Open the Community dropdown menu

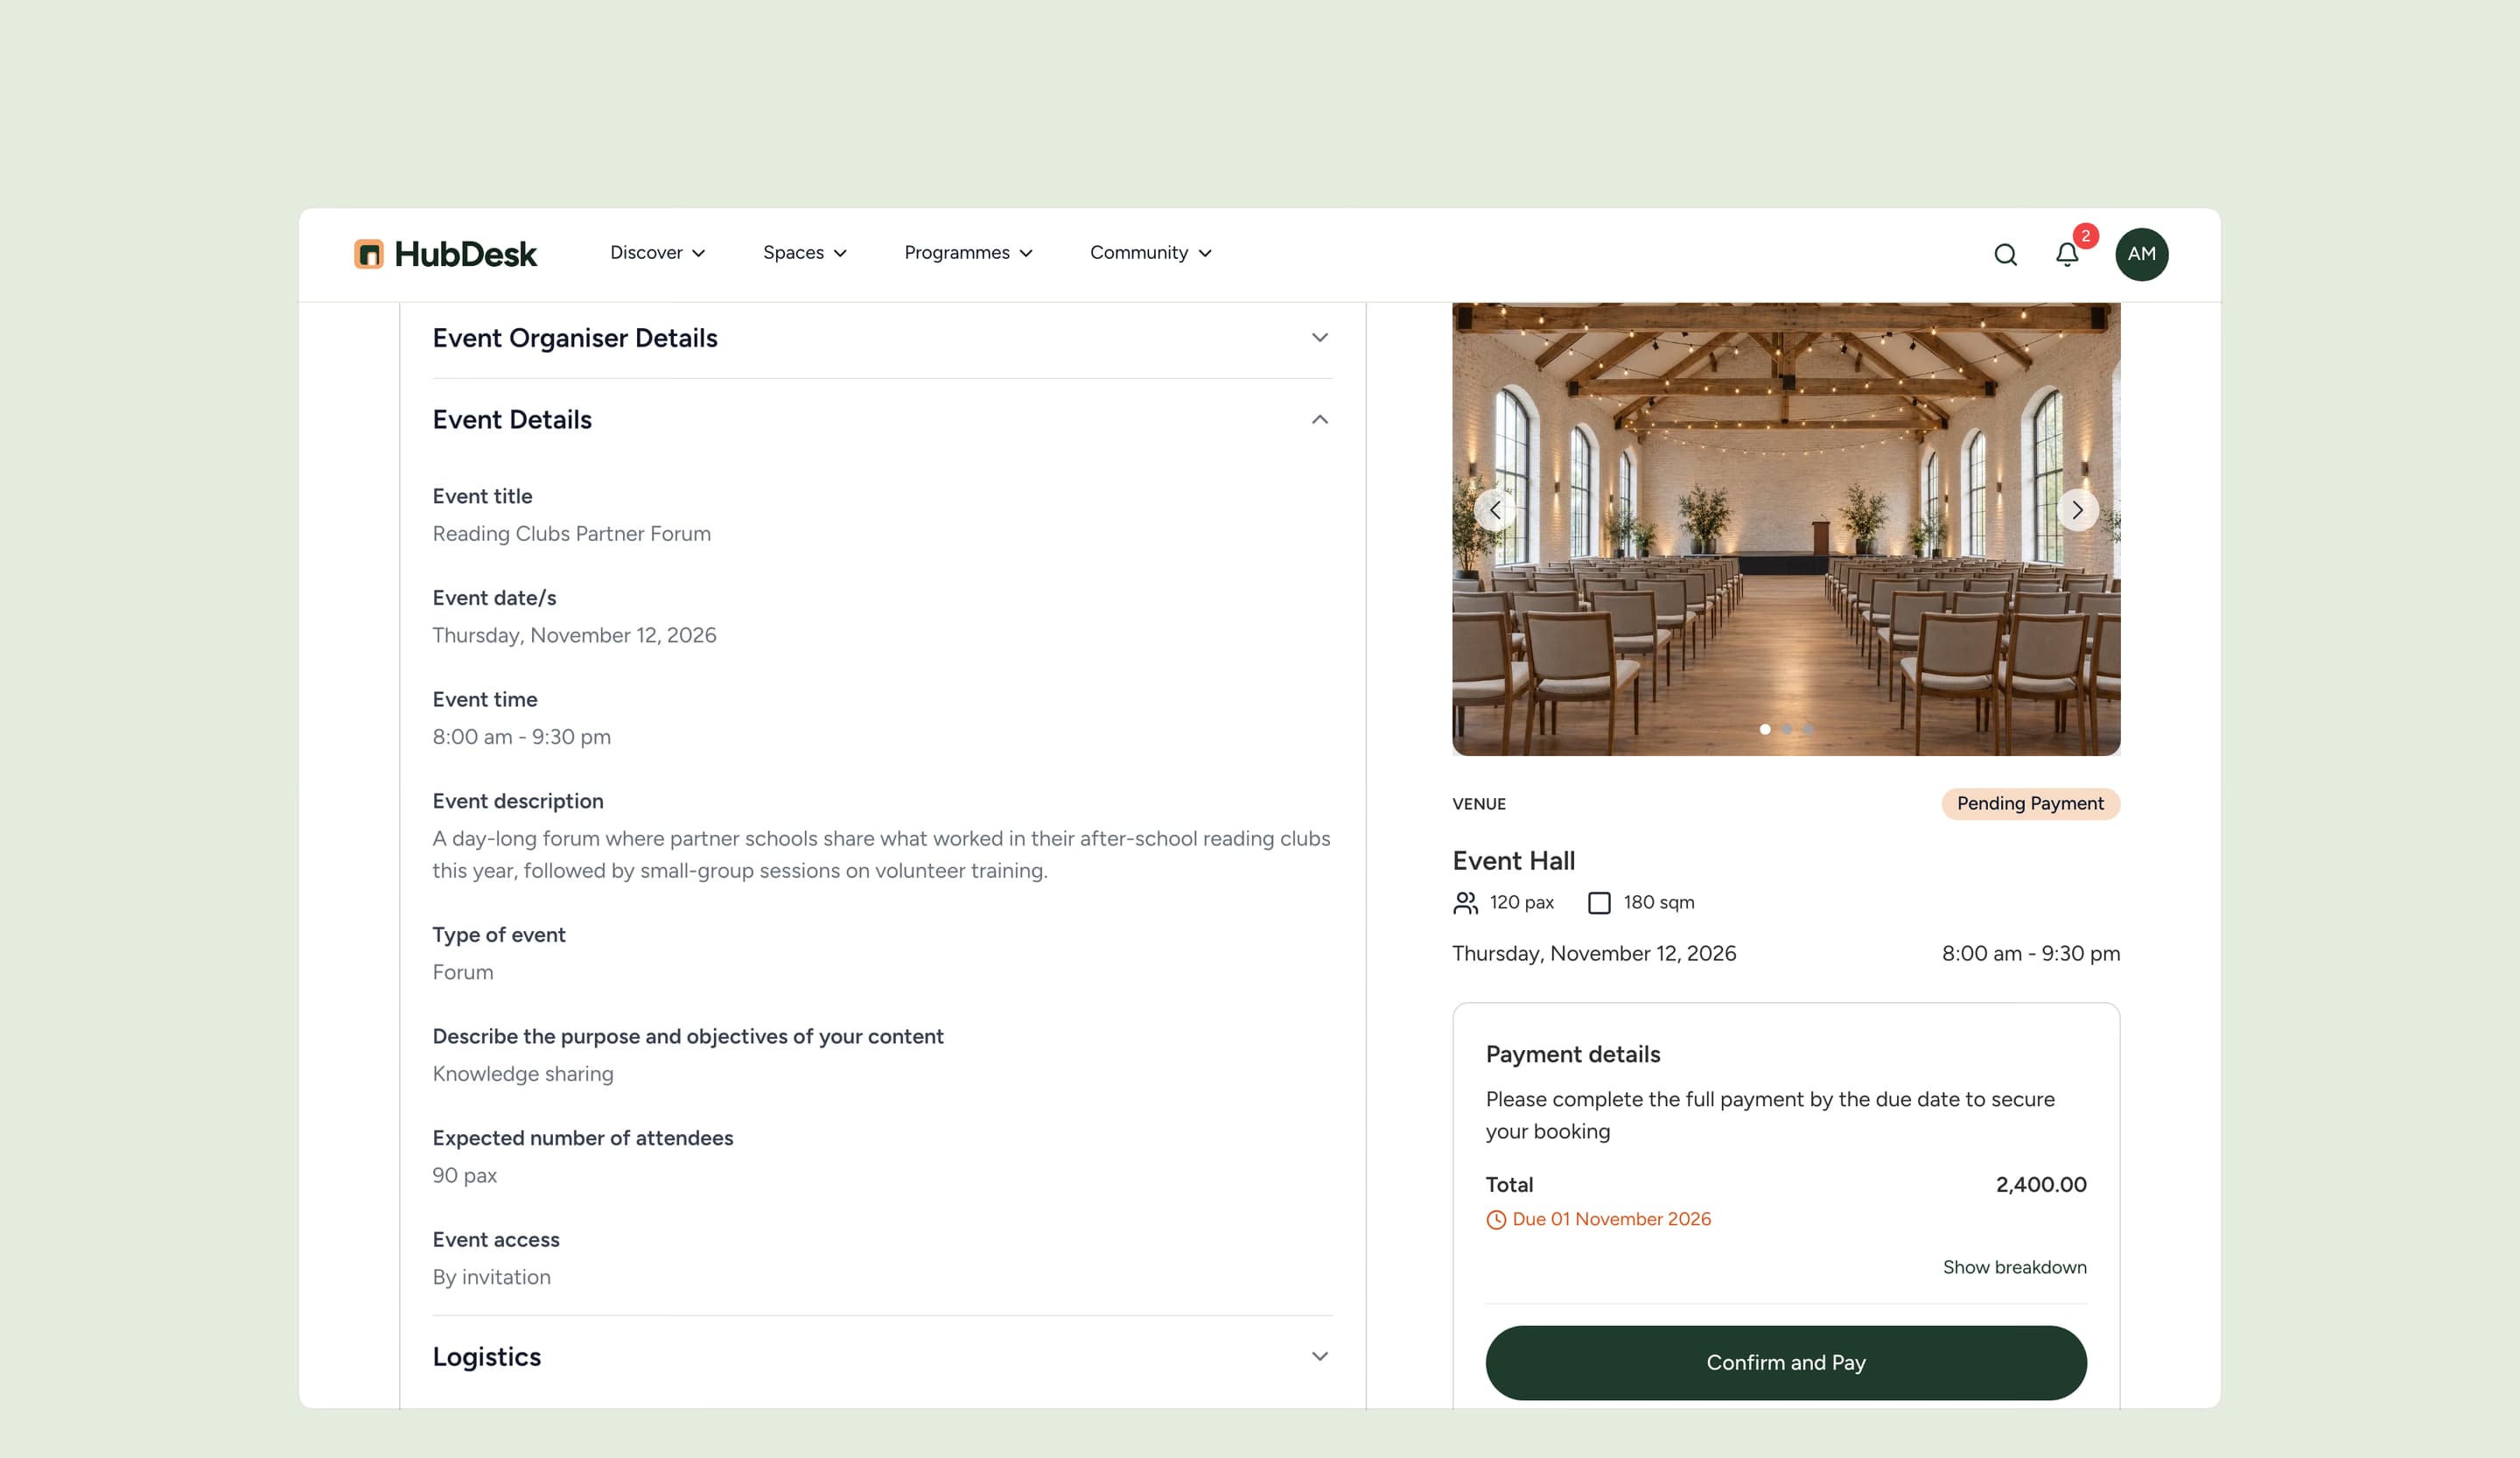(x=1150, y=253)
